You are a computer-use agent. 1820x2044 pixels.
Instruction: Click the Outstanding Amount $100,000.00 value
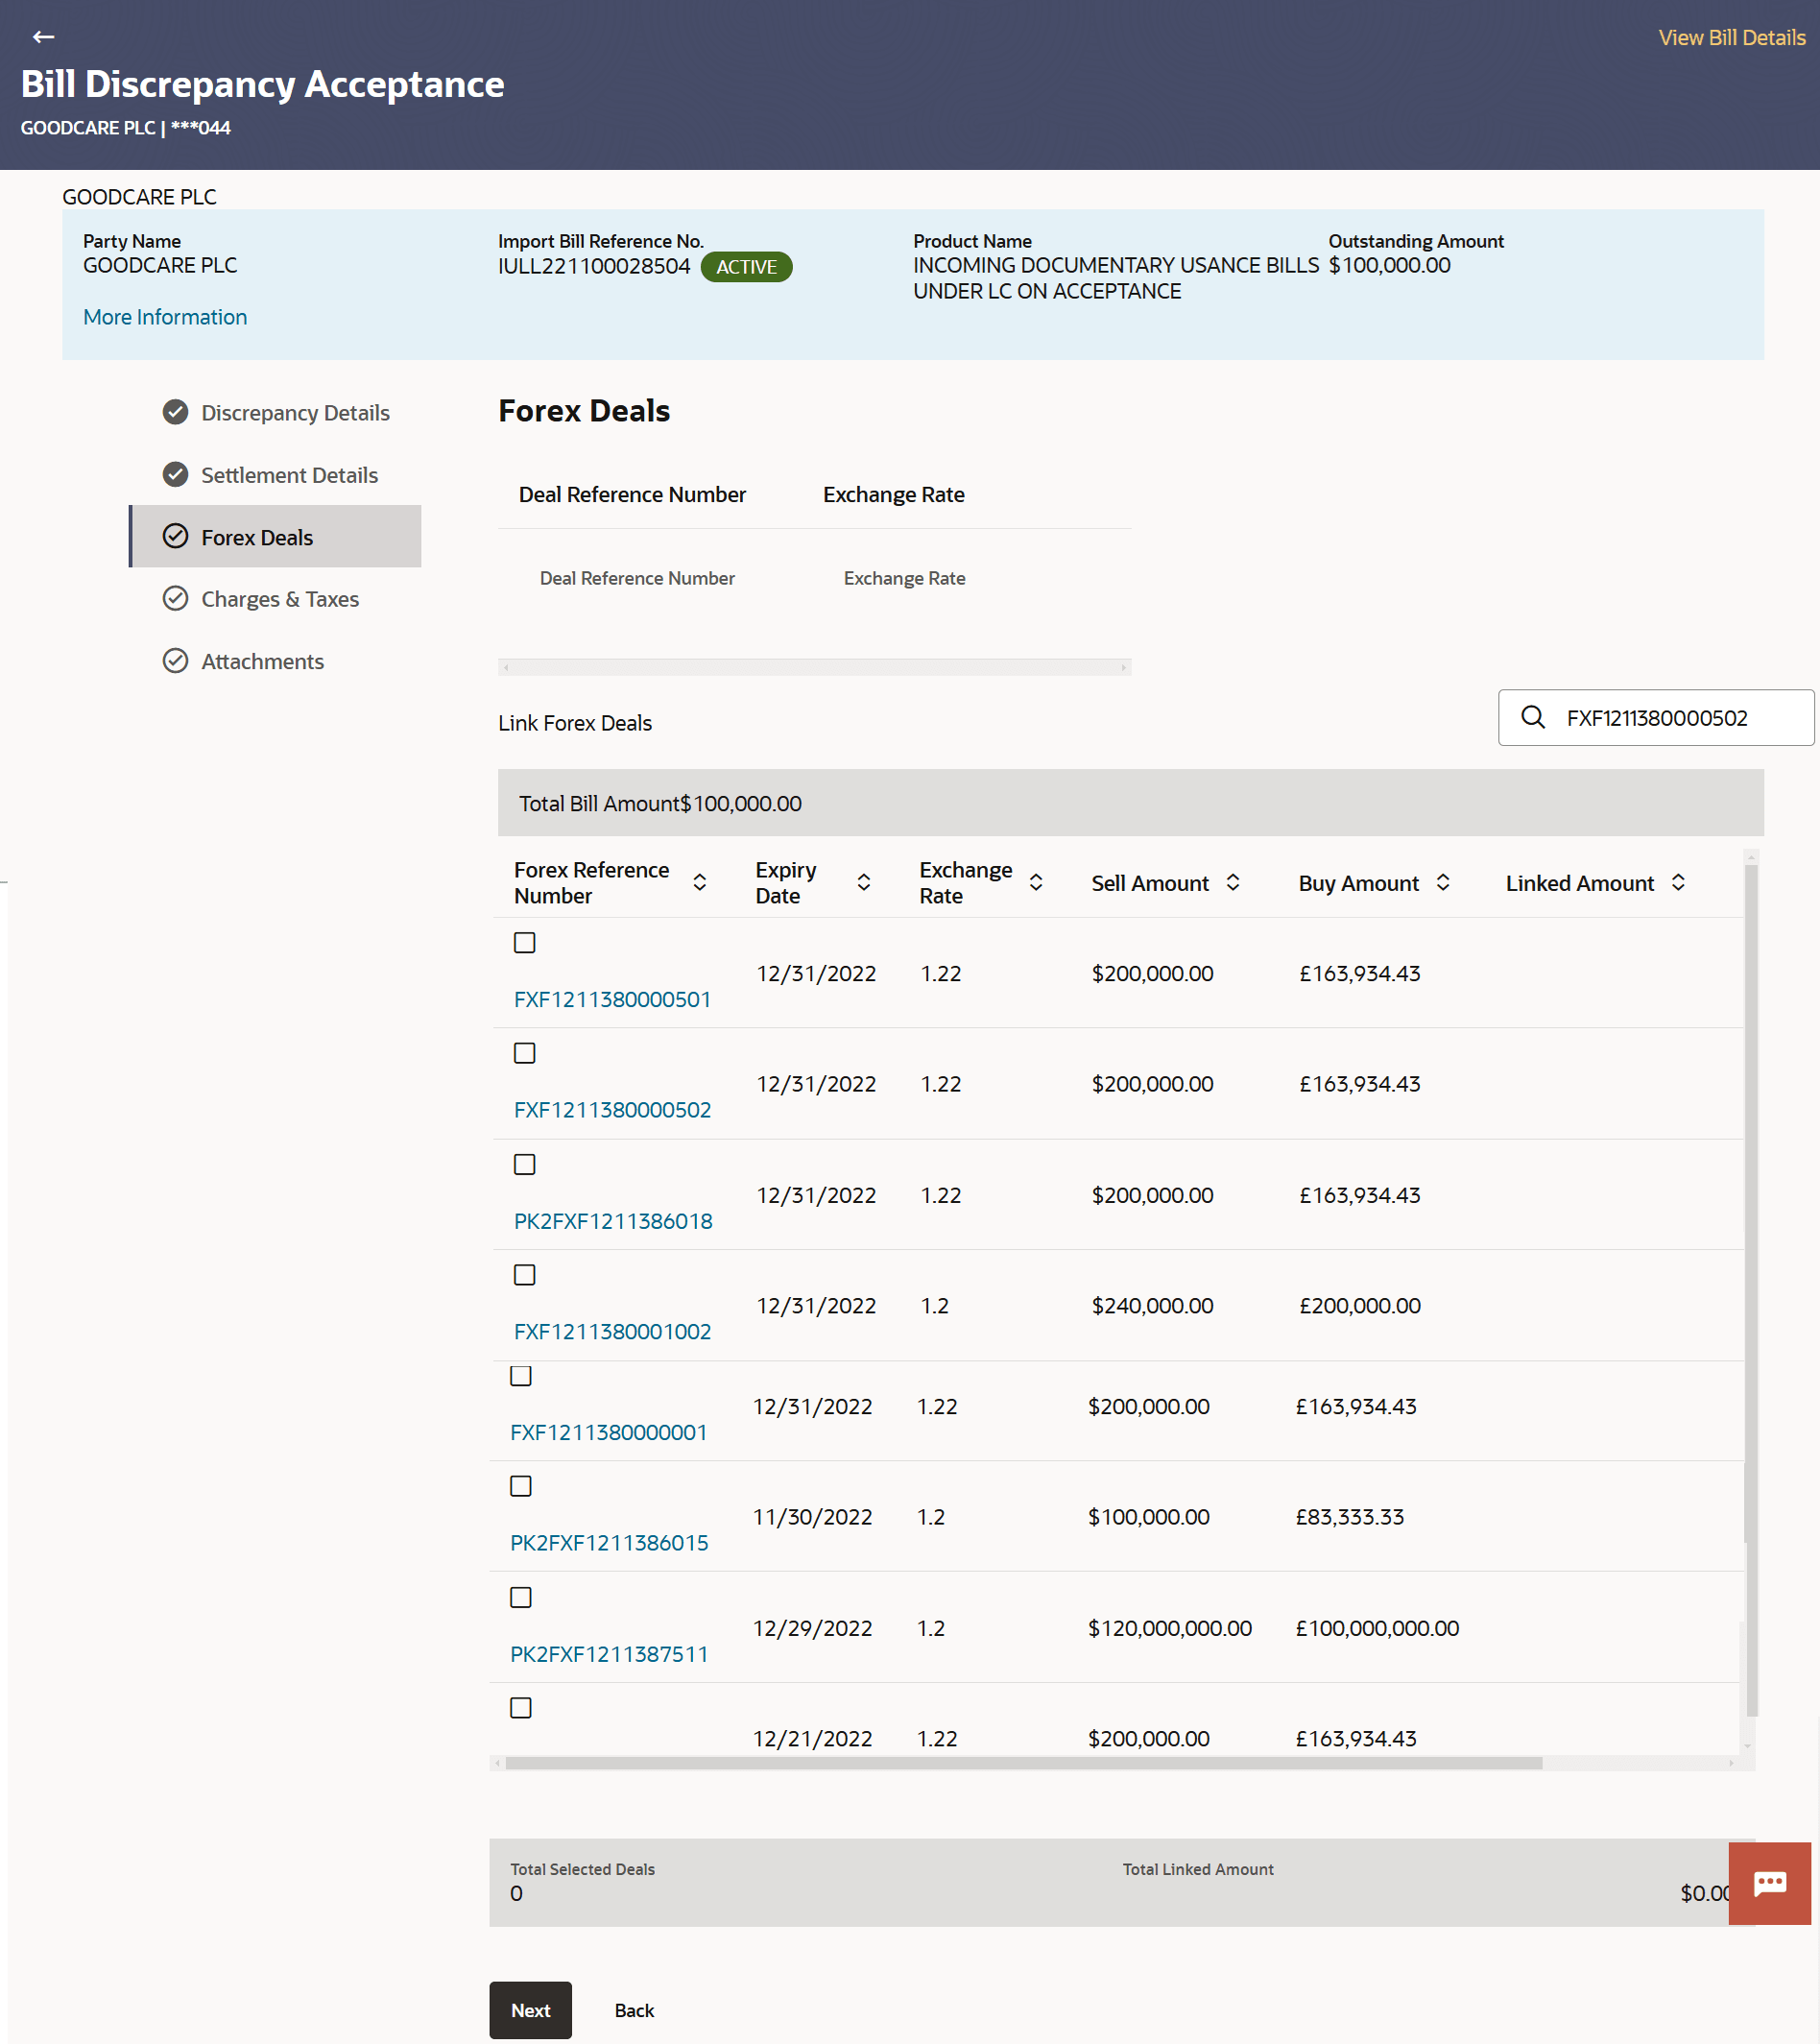click(1389, 265)
